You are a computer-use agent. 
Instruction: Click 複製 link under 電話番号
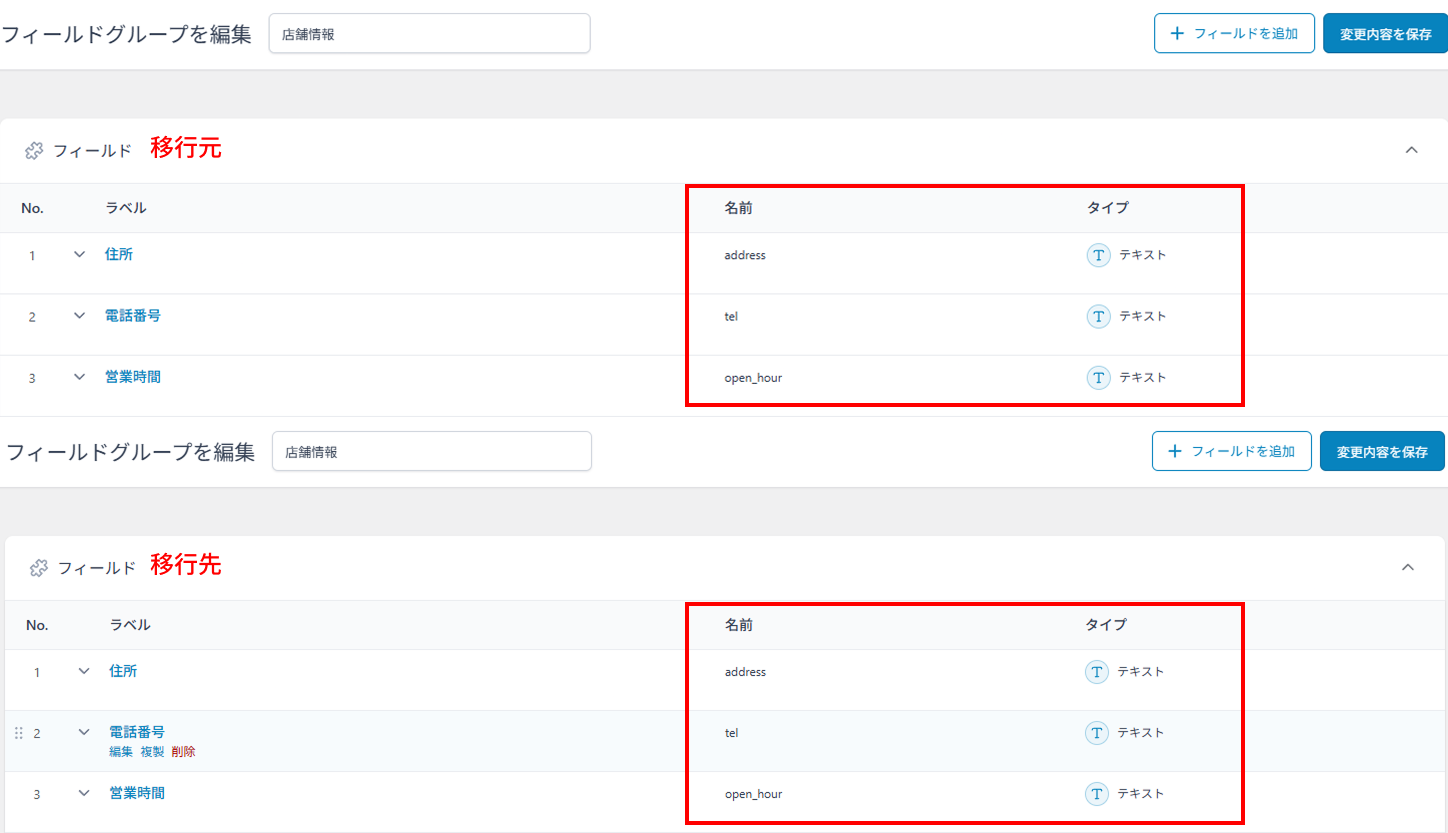pyautogui.click(x=152, y=752)
